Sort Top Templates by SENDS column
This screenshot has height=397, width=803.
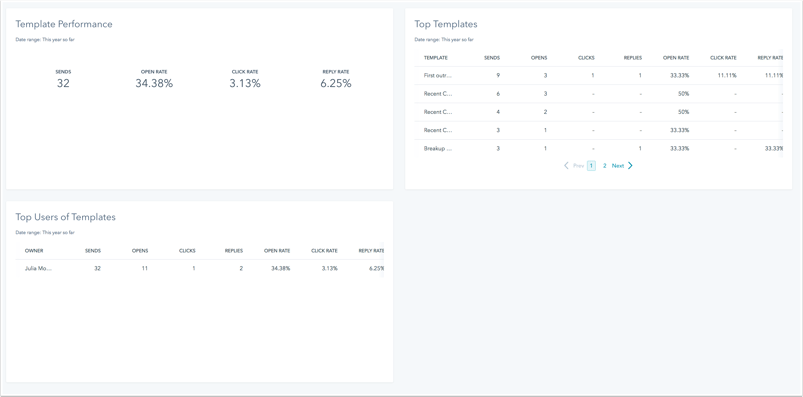tap(492, 58)
